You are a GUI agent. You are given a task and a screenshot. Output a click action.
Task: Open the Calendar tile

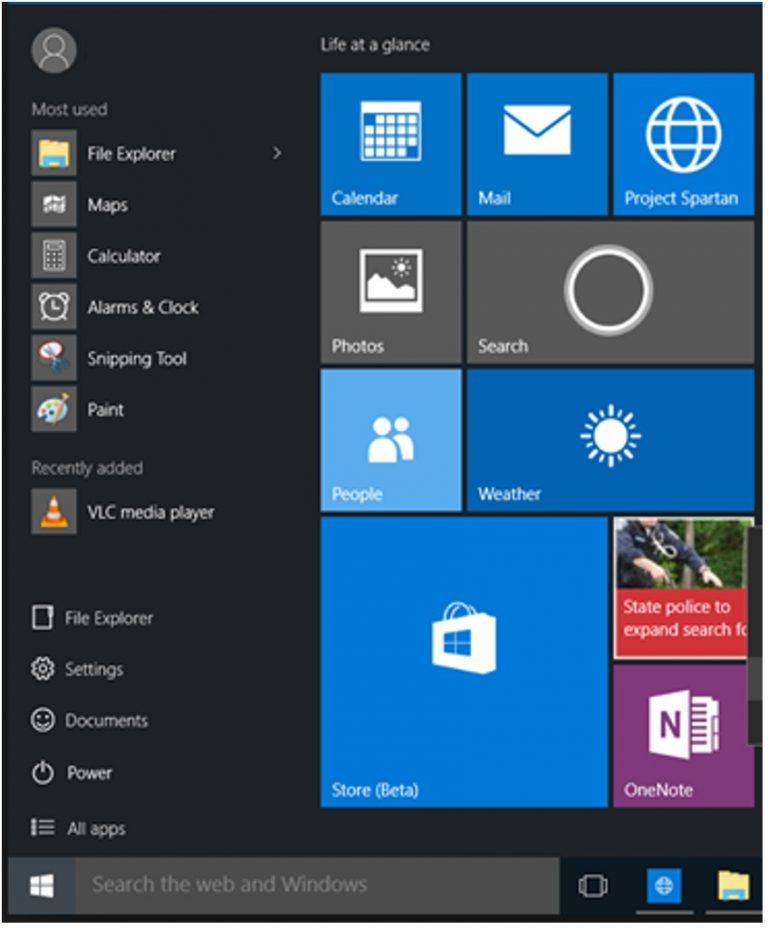(391, 144)
